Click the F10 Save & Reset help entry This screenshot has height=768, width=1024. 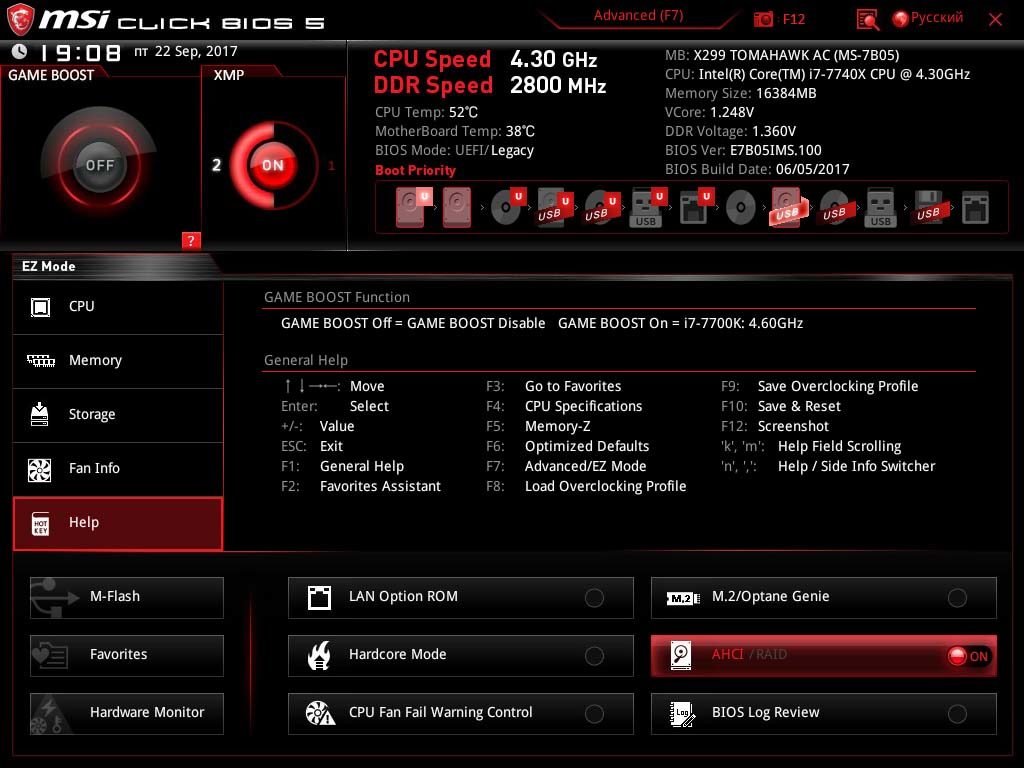click(780, 406)
